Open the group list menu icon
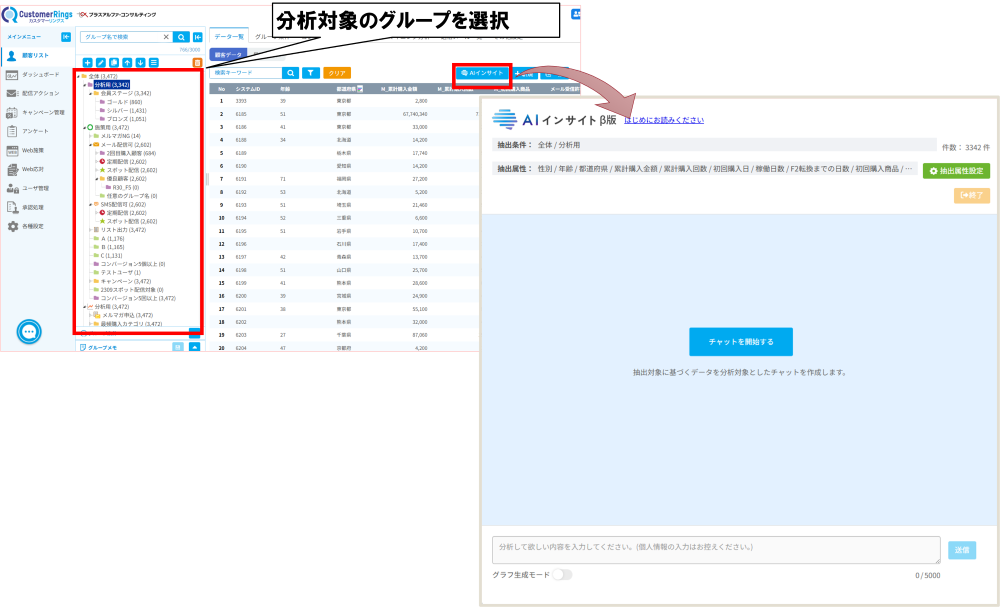The image size is (1000, 607). 154,62
